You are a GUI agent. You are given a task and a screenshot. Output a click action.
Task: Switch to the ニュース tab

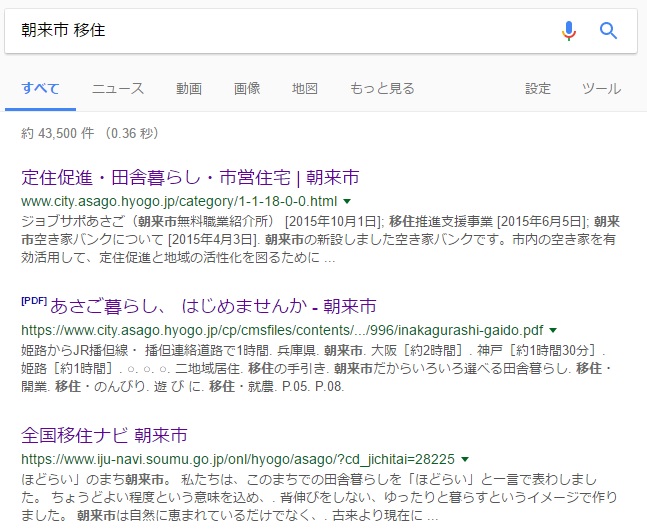pos(118,89)
